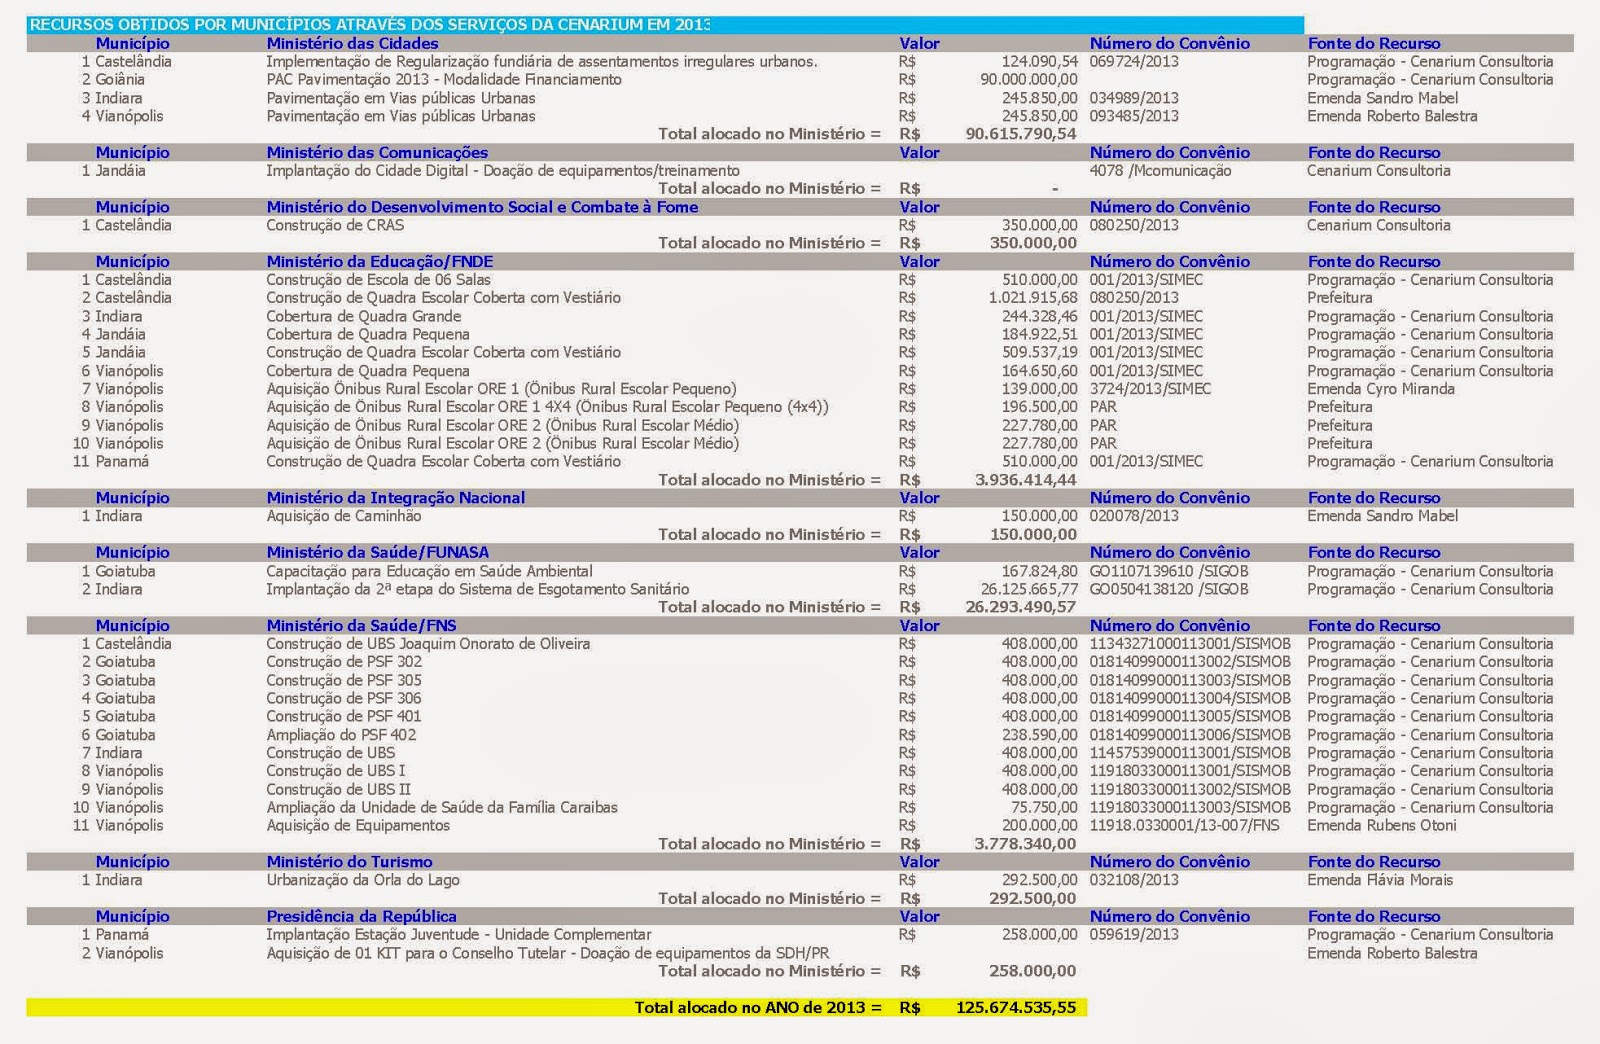The height and width of the screenshot is (1044, 1600).
Task: Click the 'Presidência da República' header
Action: point(361,916)
